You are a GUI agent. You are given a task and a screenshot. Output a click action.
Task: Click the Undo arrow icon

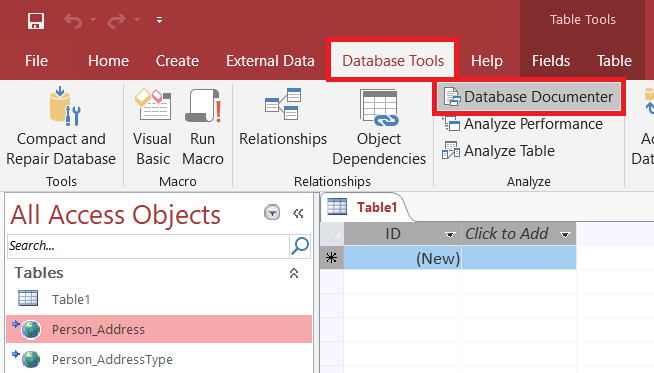pos(73,20)
